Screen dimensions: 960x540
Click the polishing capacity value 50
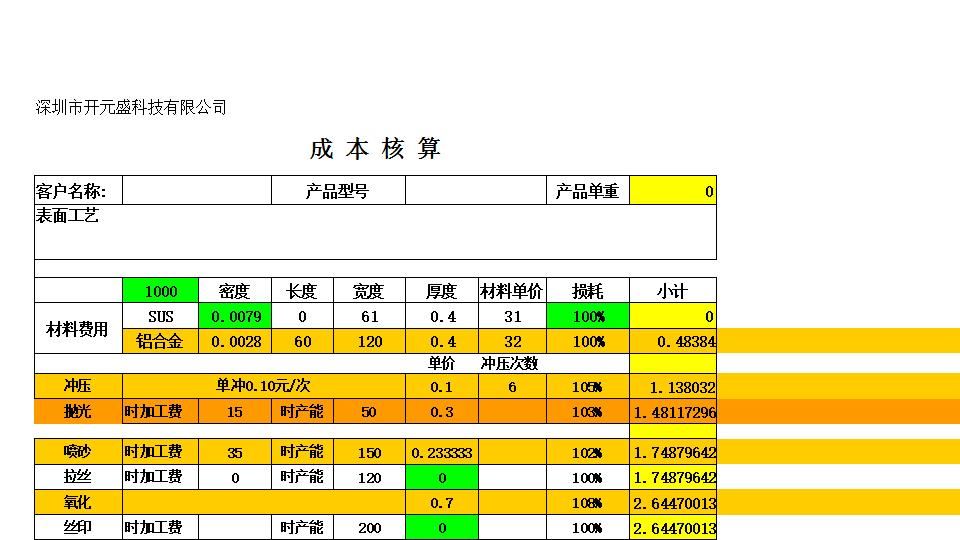pyautogui.click(x=369, y=411)
